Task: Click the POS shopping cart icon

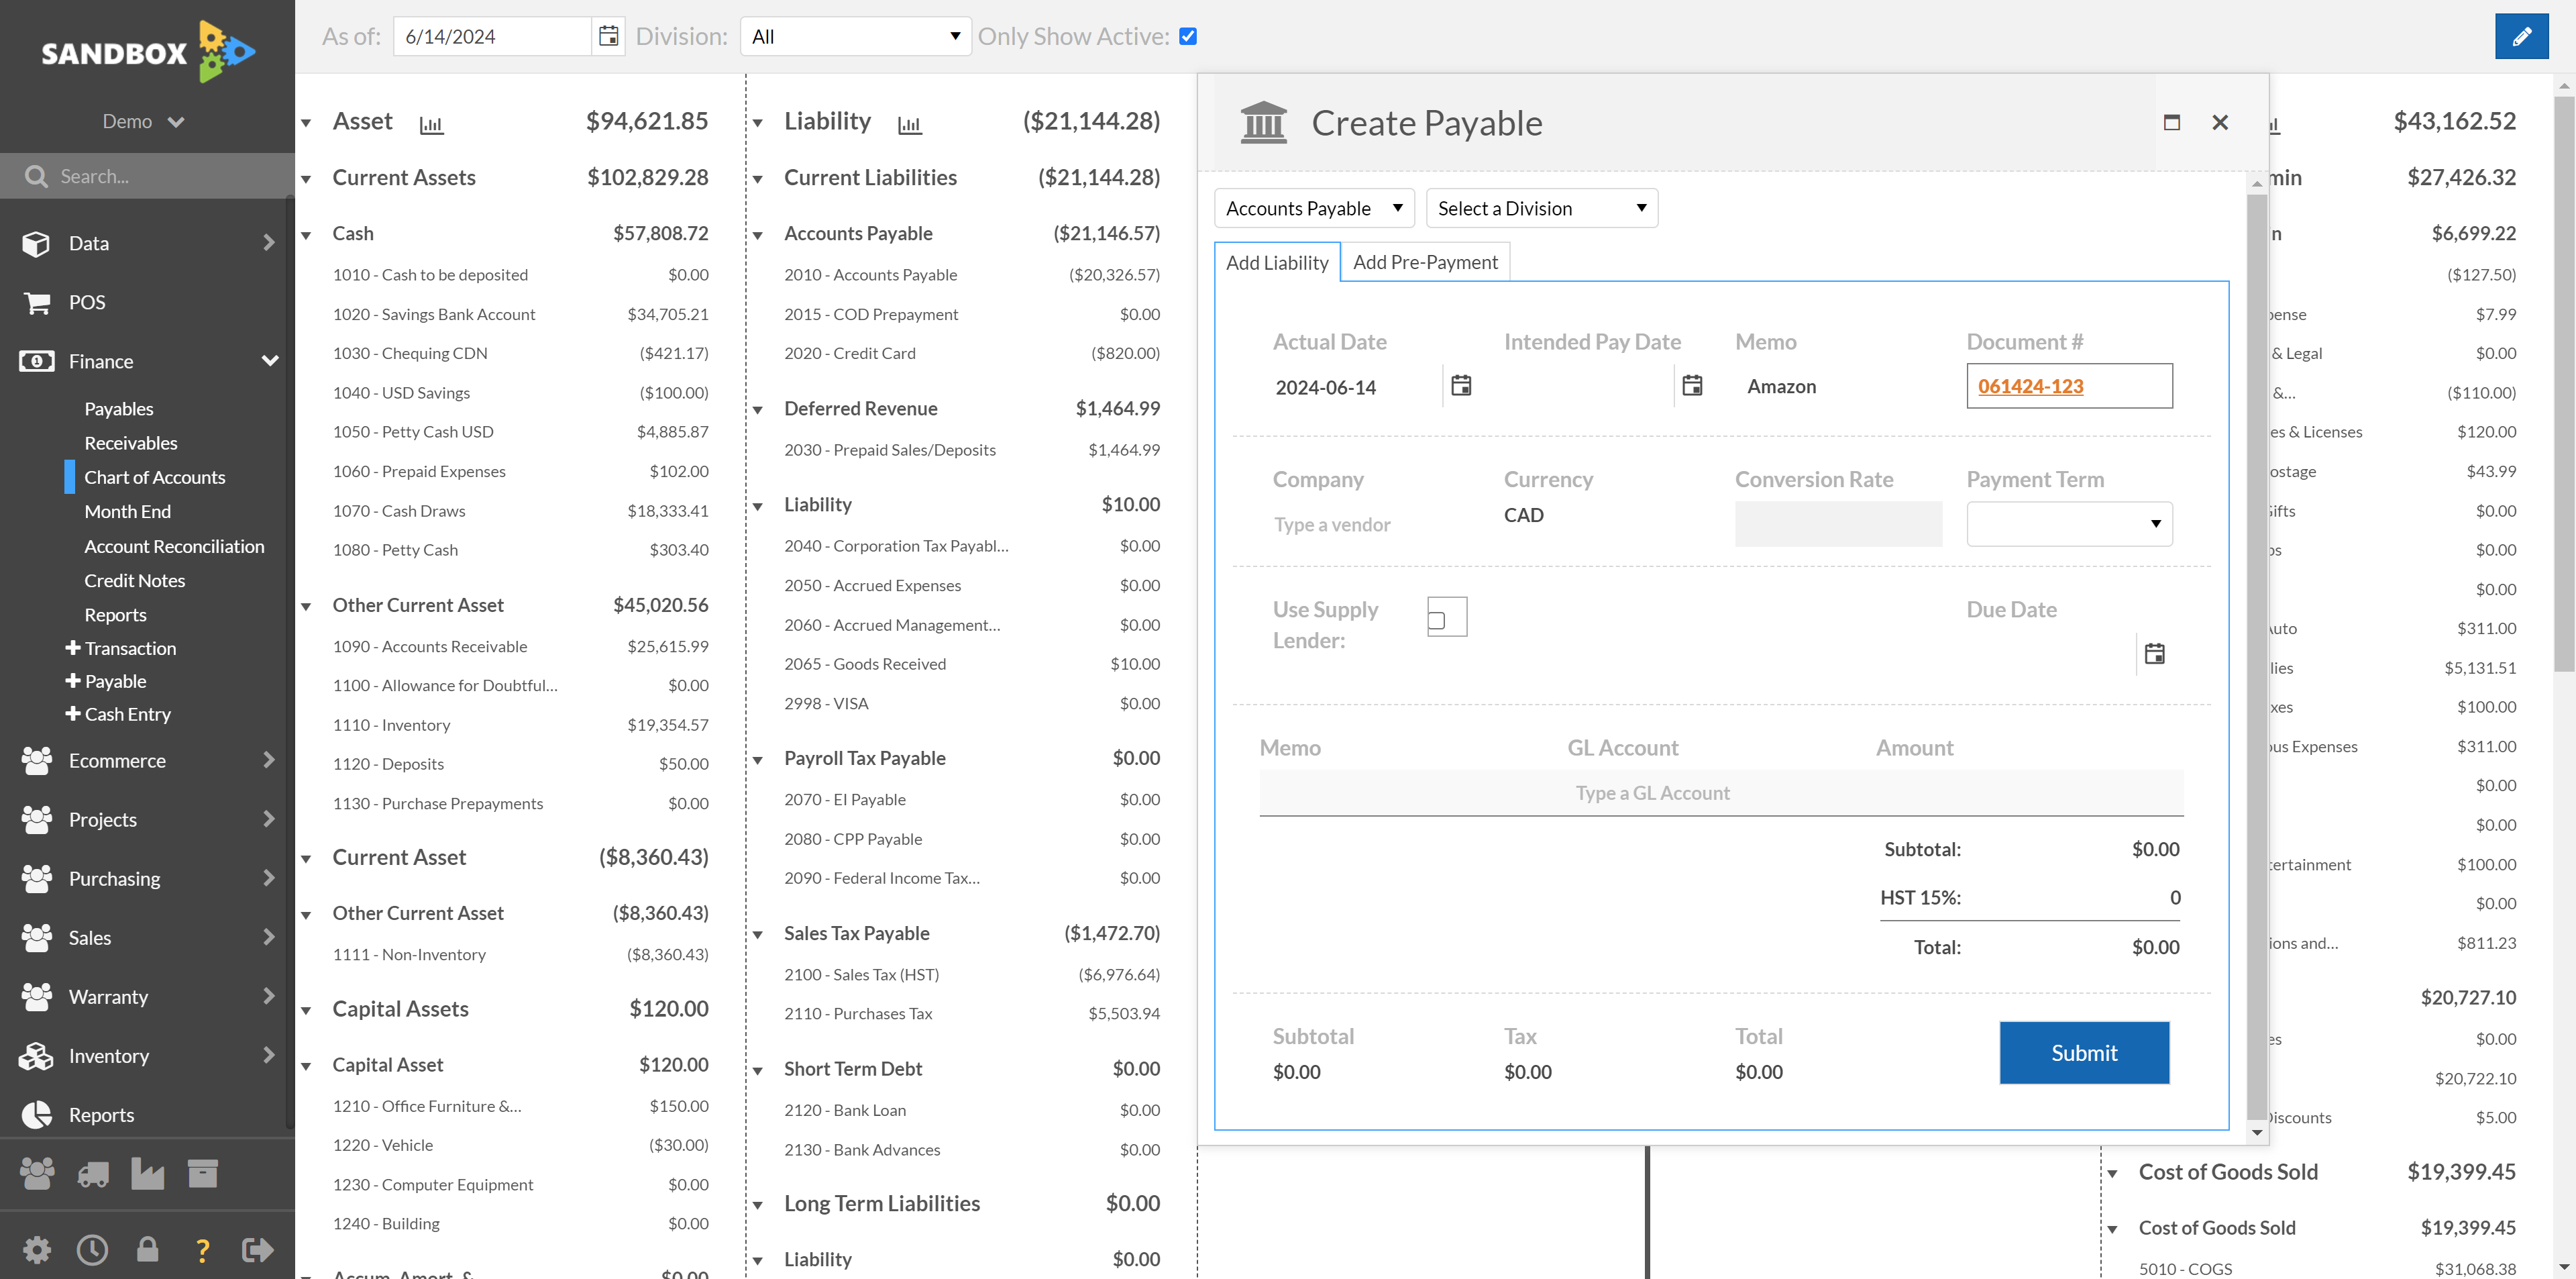Action: [x=36, y=302]
